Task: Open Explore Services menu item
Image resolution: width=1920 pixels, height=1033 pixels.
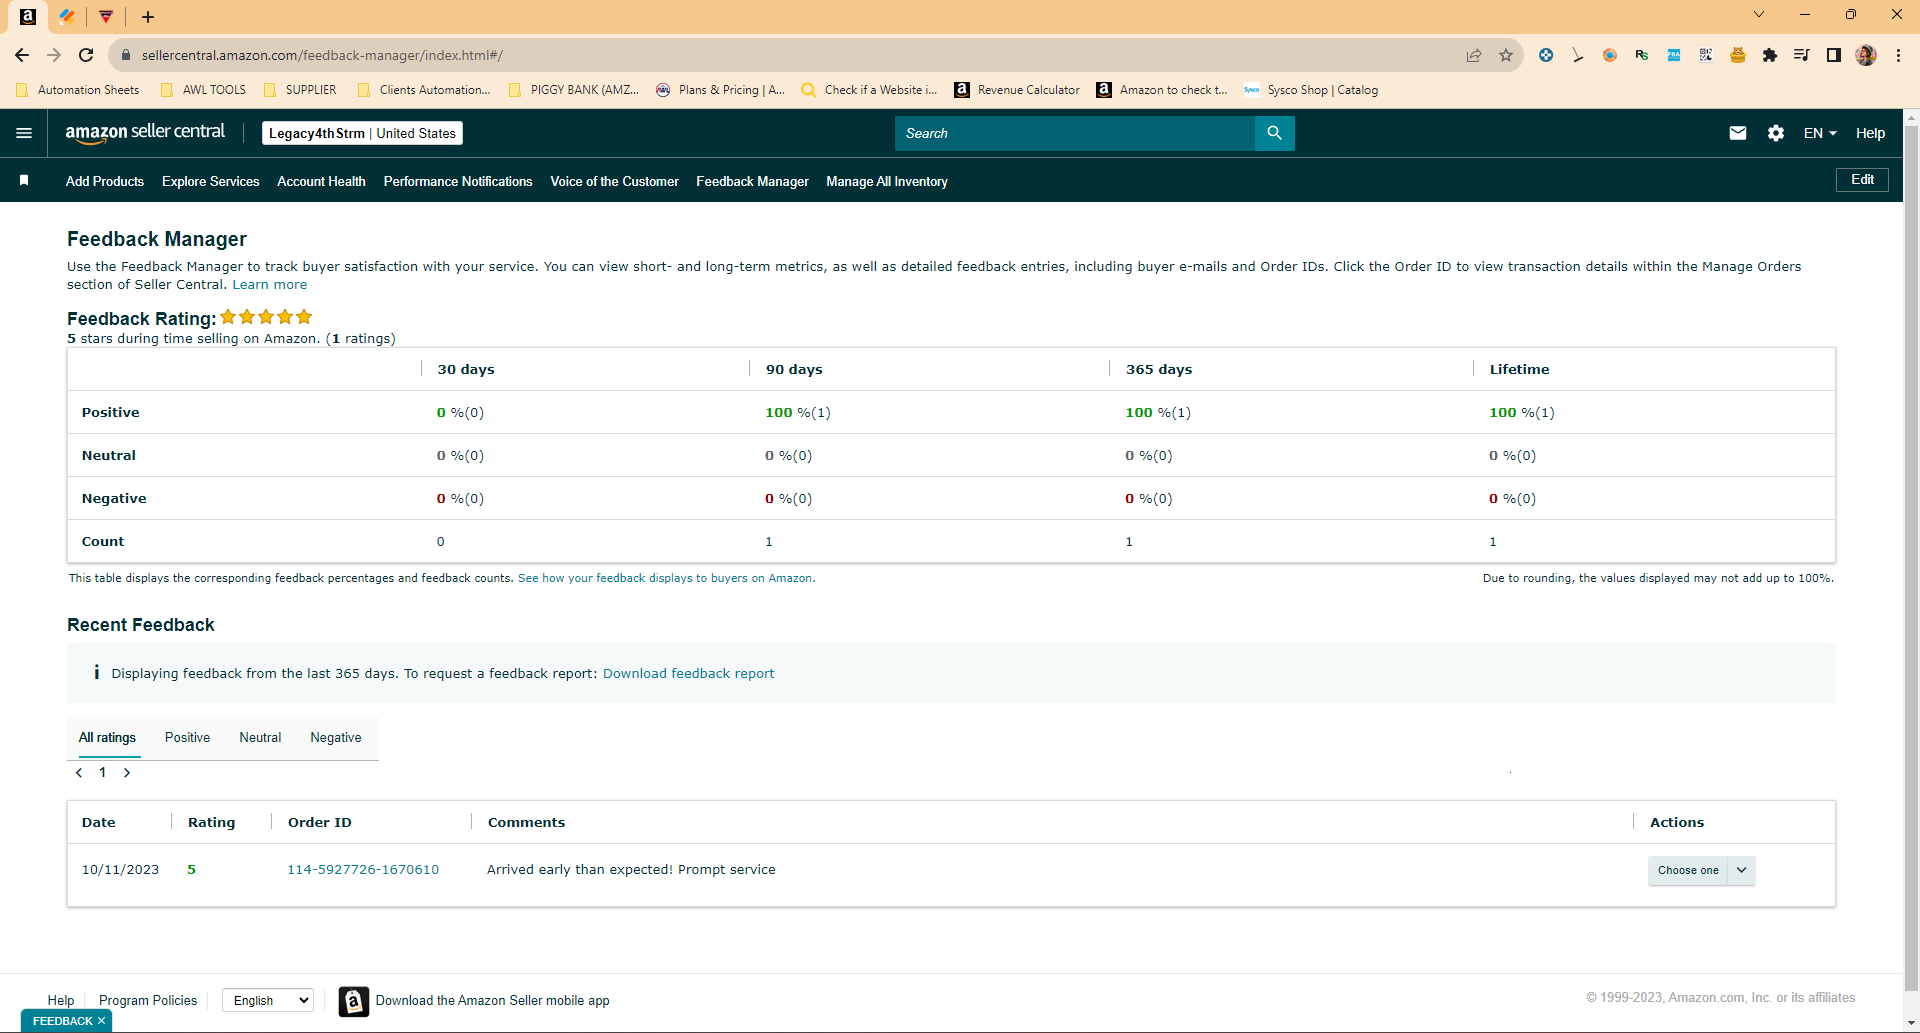Action: [211, 181]
